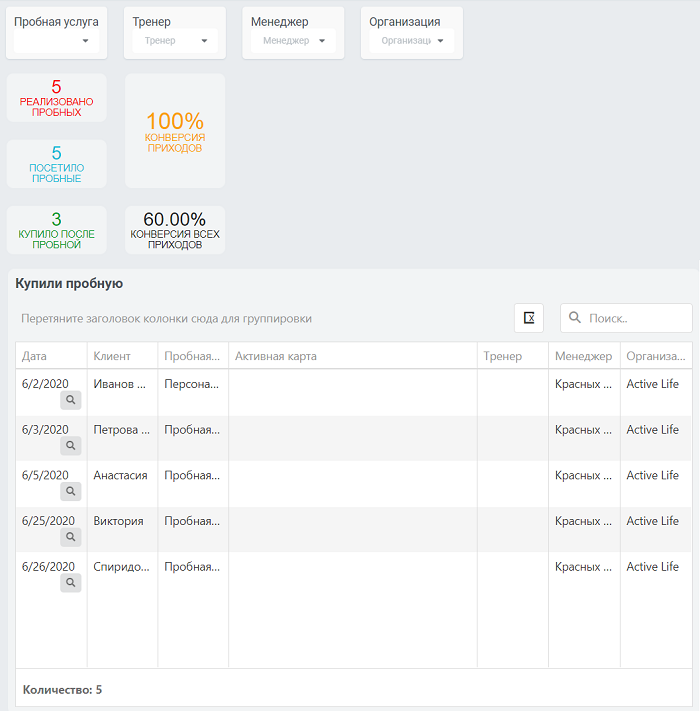Select the Реализовано пробных tile

pyautogui.click(x=57, y=97)
